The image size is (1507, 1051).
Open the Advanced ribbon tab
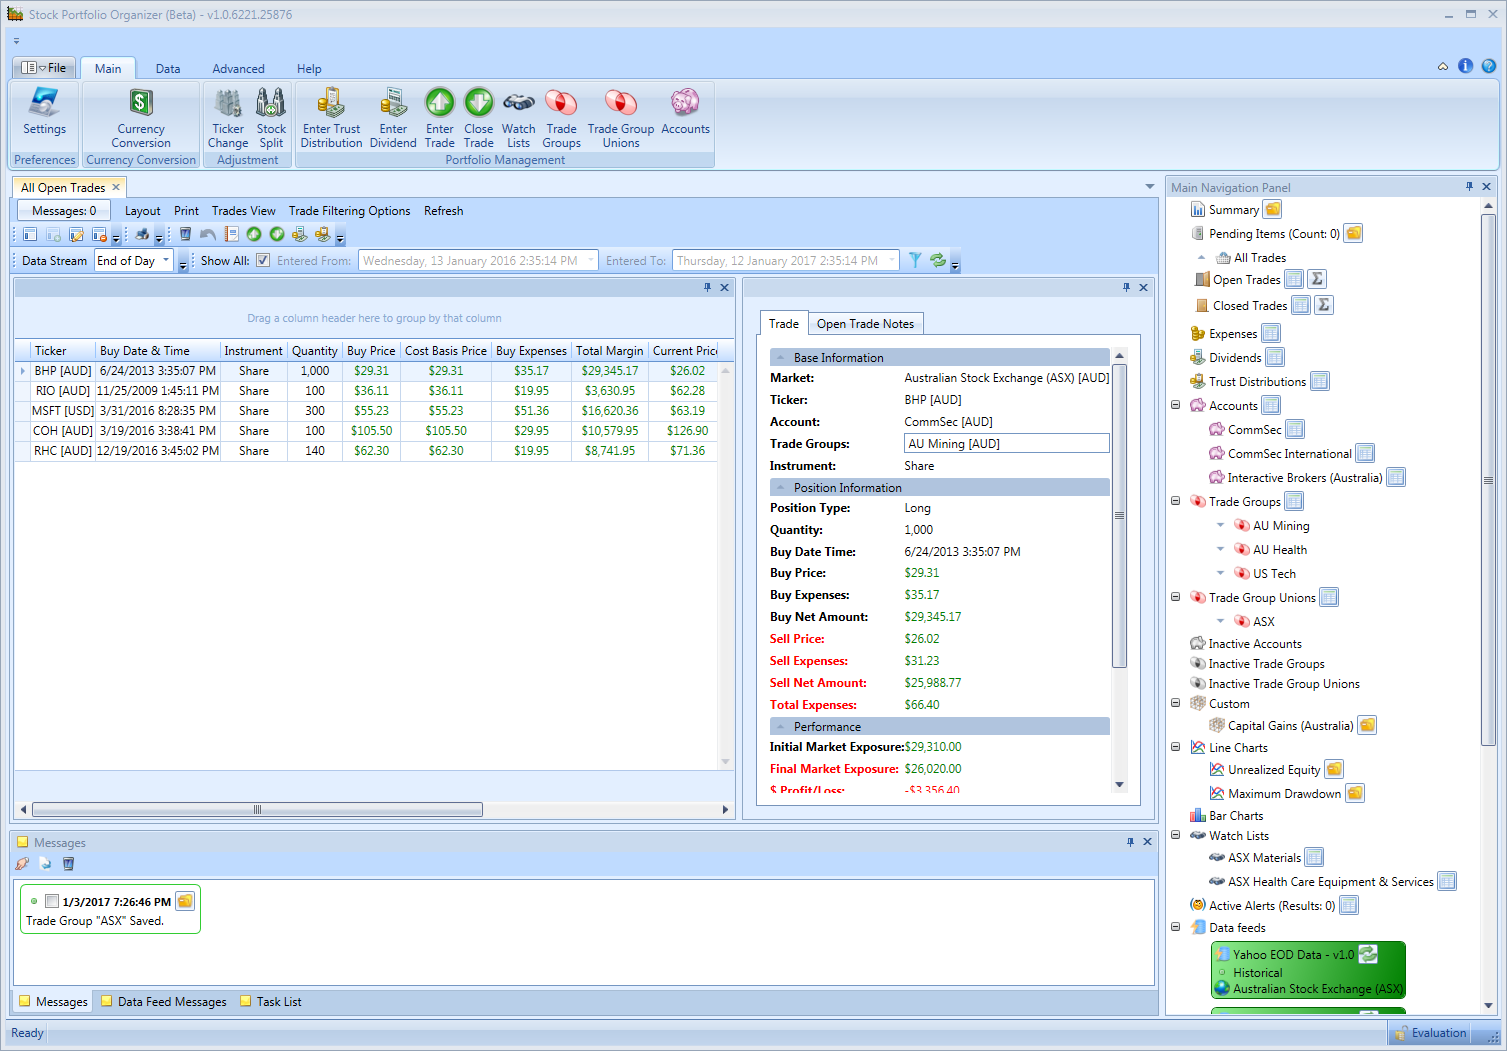pos(238,68)
